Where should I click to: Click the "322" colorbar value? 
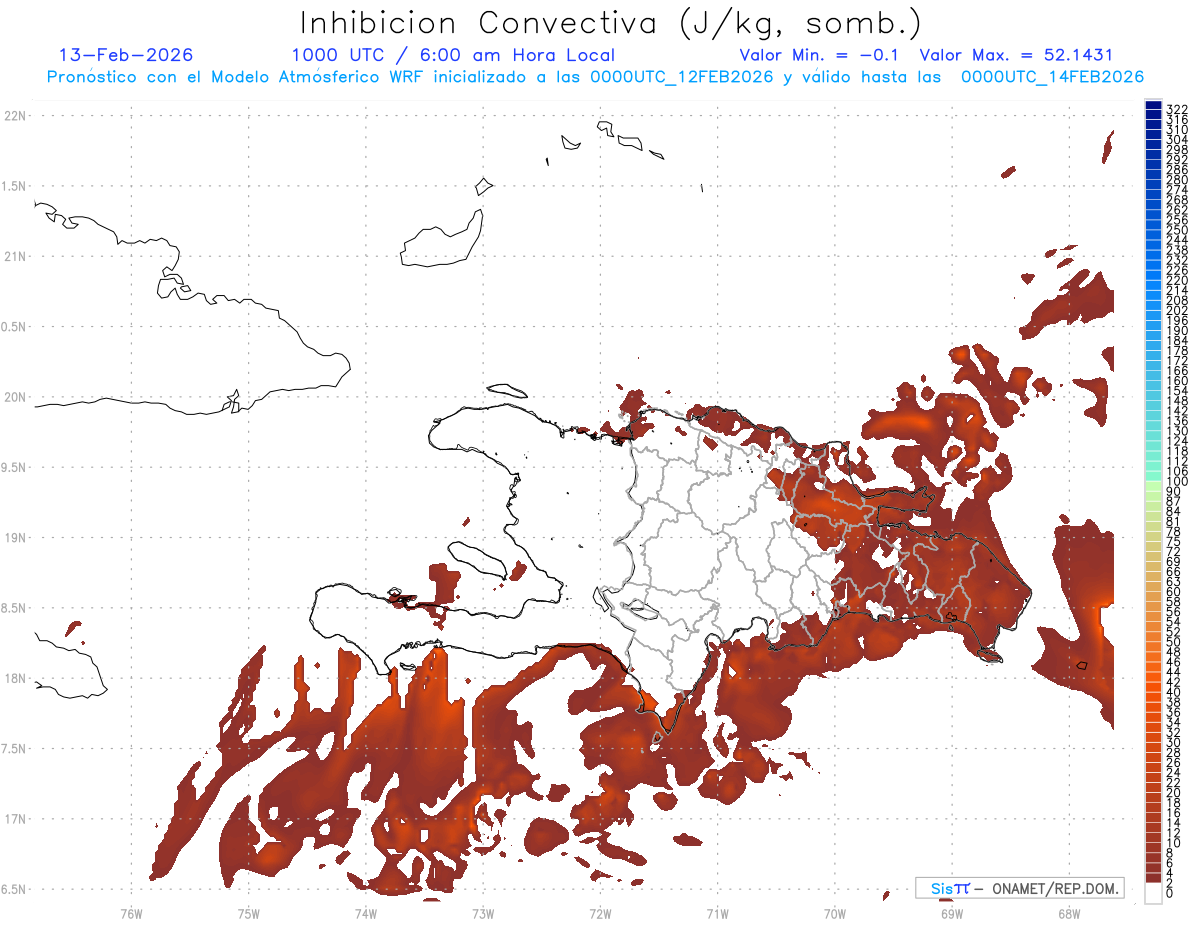tap(1176, 109)
